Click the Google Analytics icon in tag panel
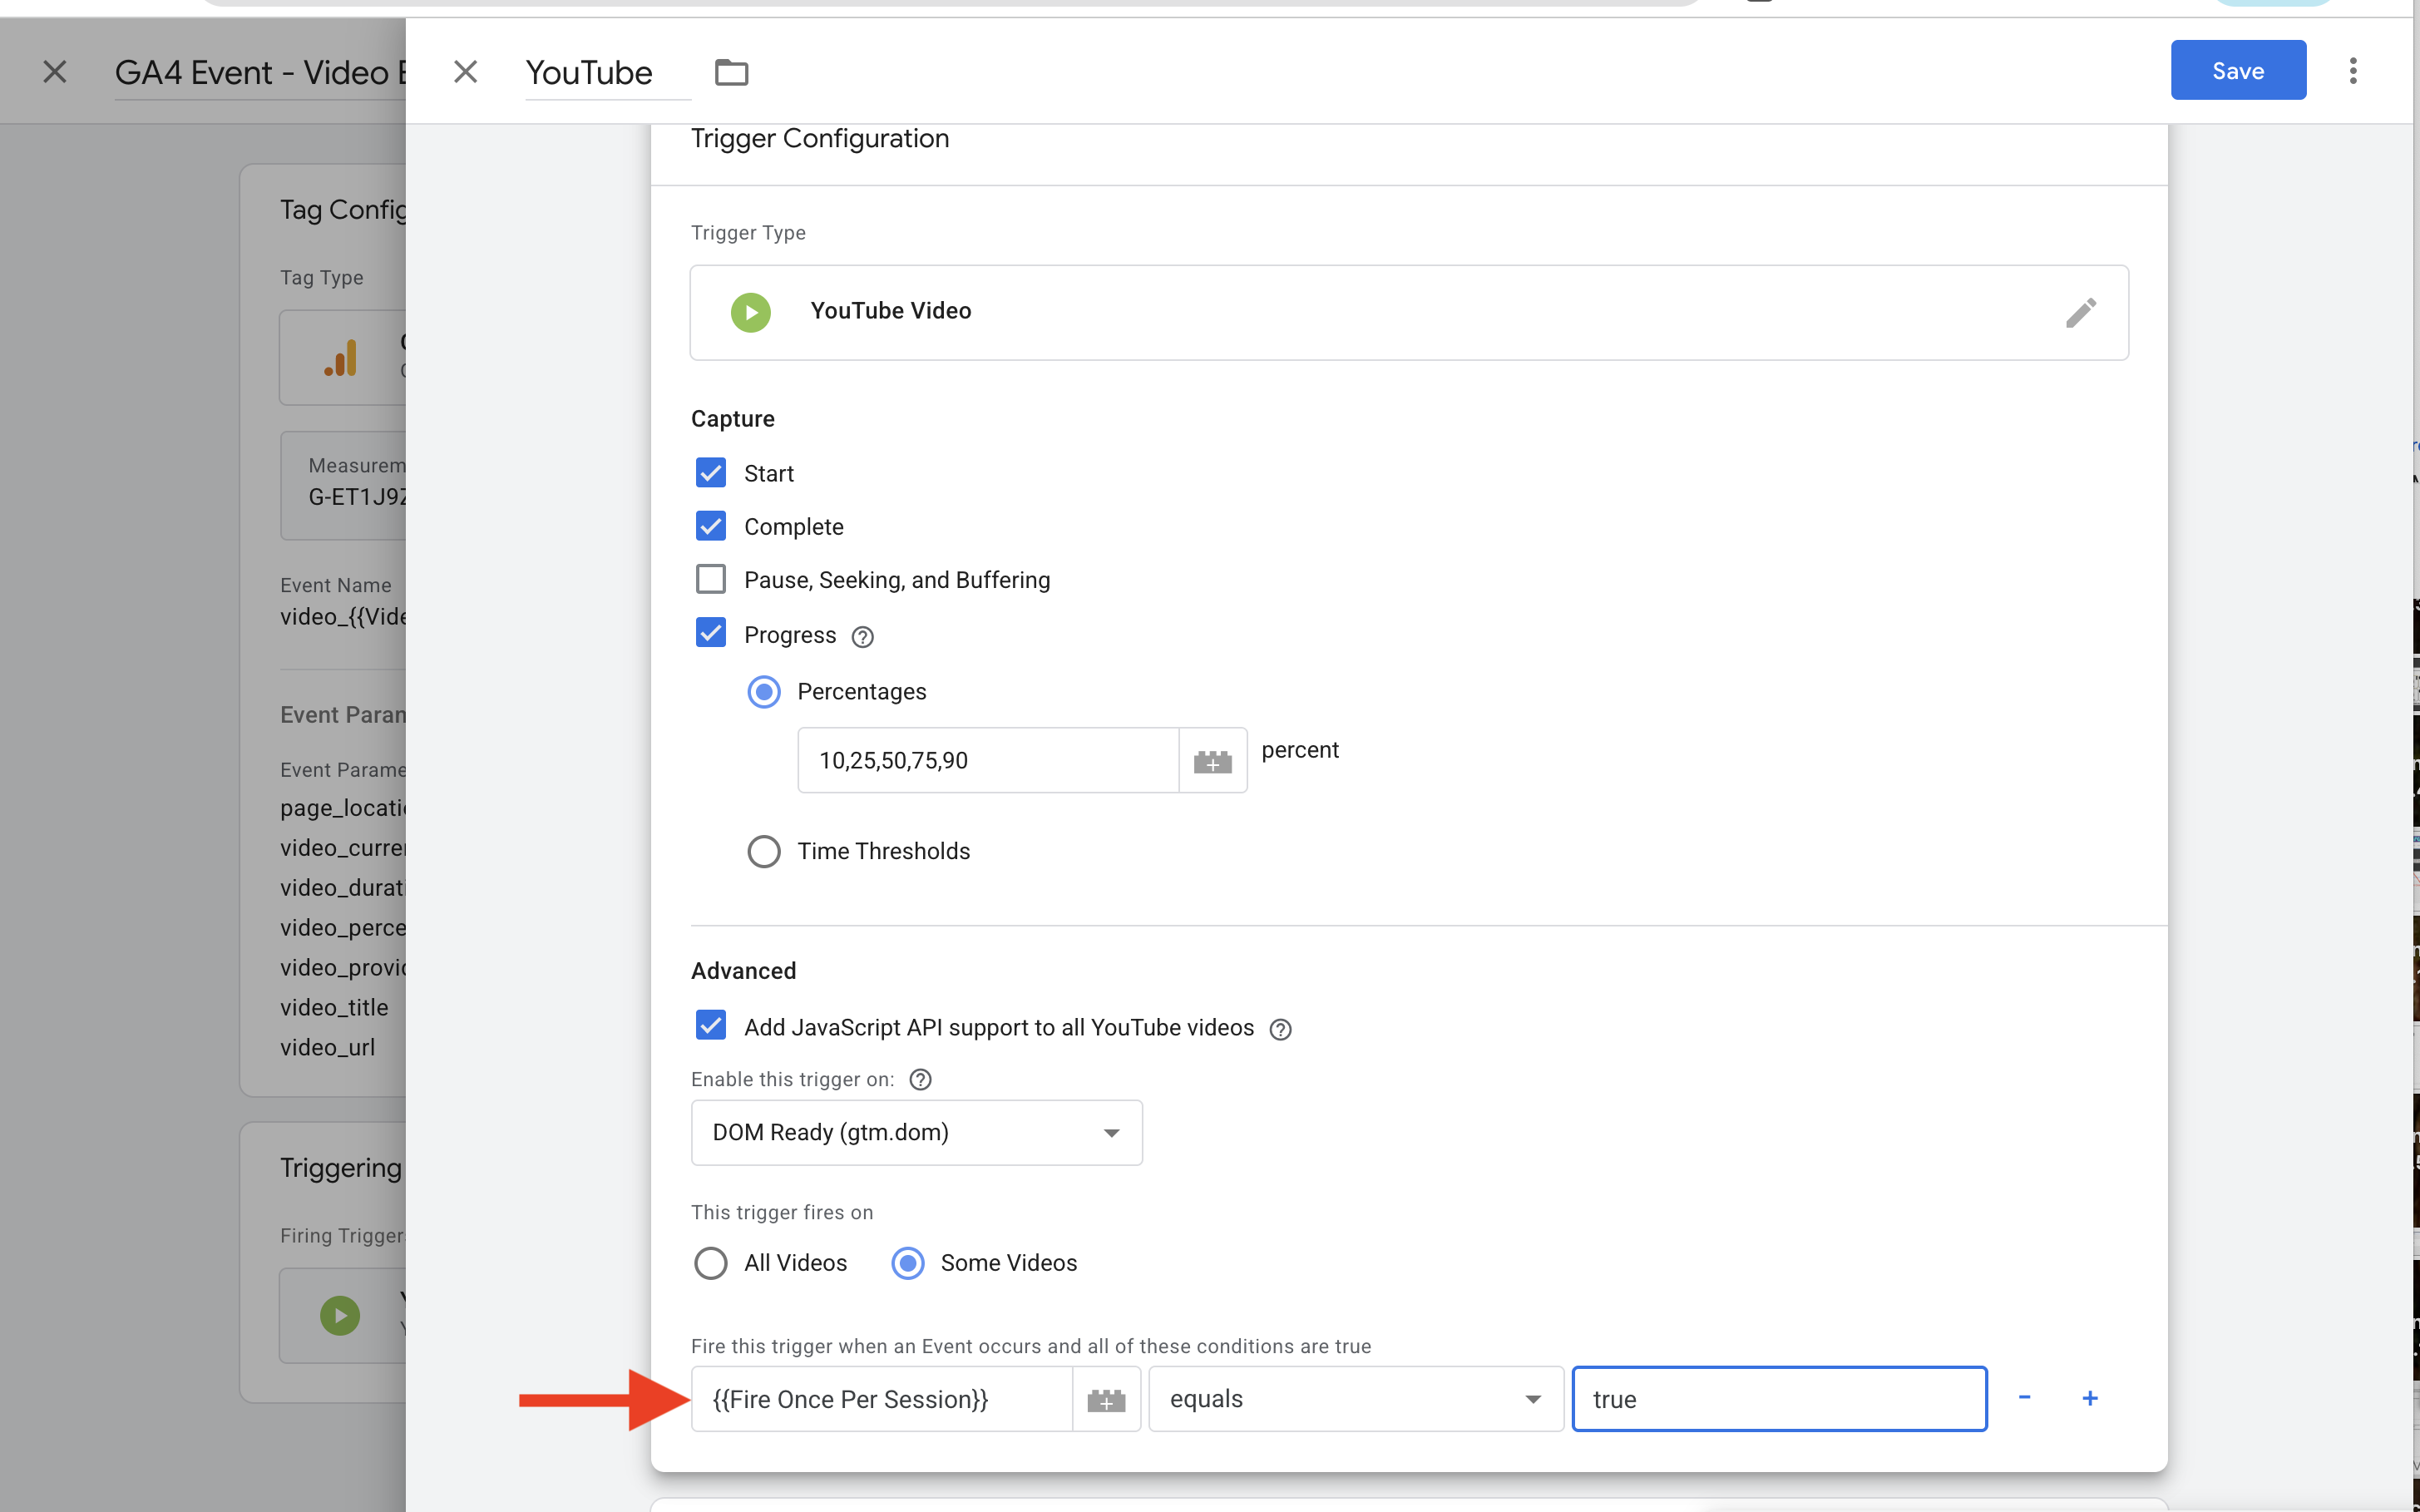Screen dimensions: 2420x1512 (340, 358)
